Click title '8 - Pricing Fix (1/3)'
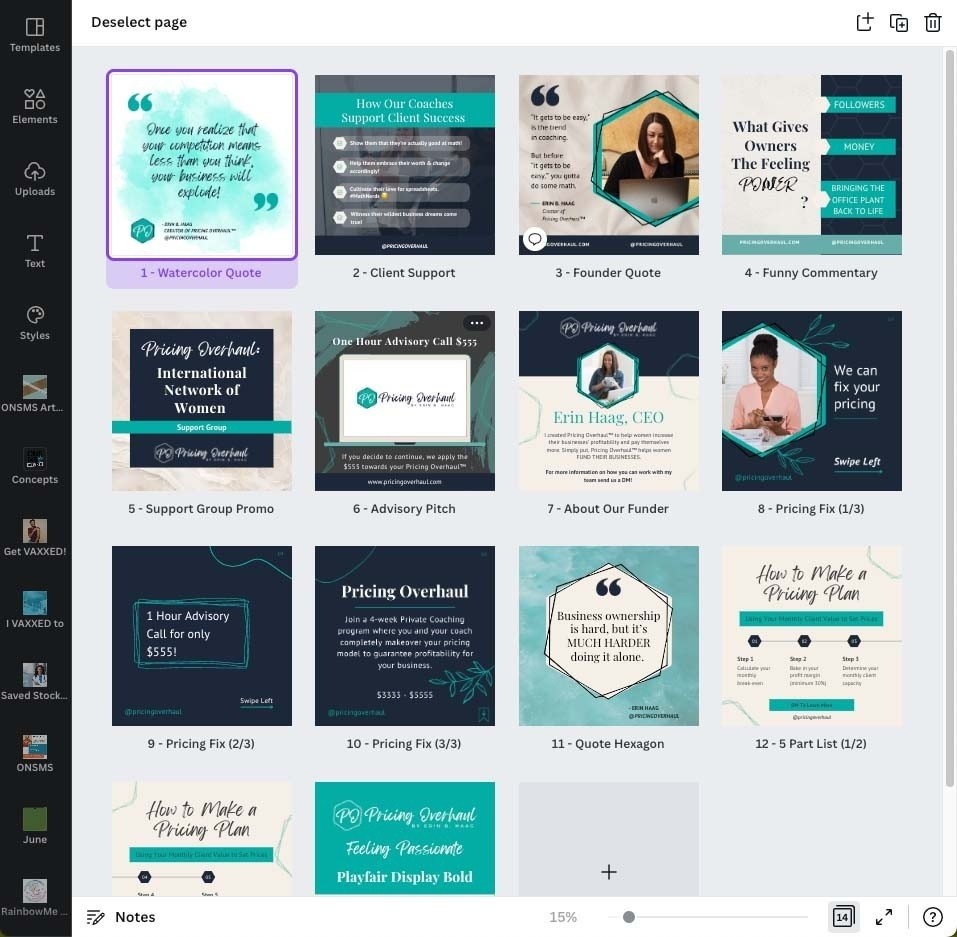The height and width of the screenshot is (937, 957). 811,508
